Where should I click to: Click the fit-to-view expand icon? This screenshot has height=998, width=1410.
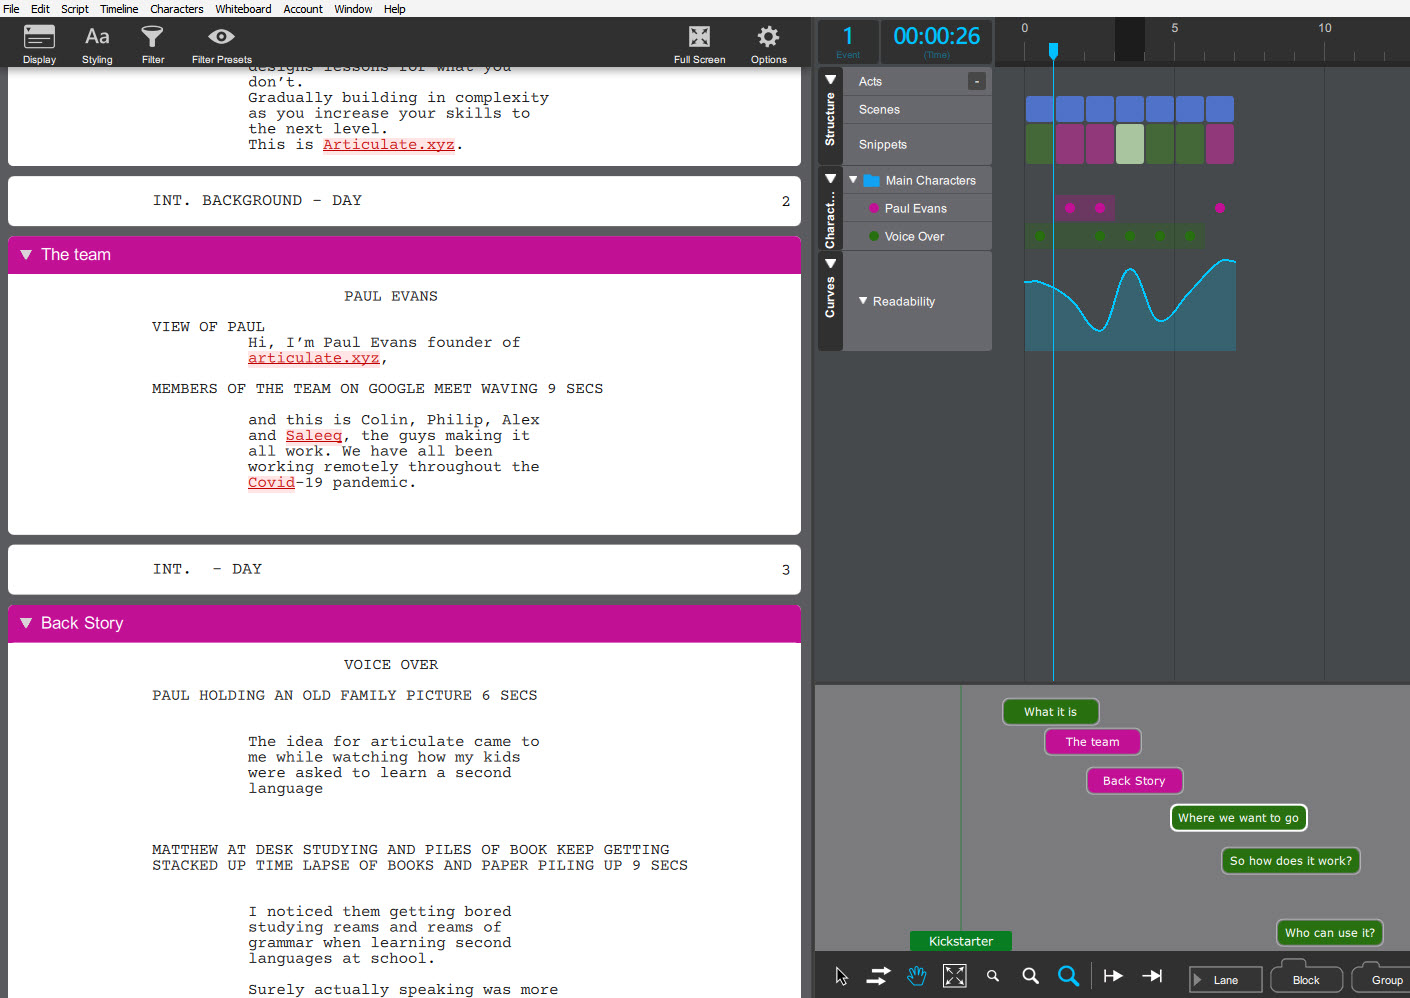(955, 976)
